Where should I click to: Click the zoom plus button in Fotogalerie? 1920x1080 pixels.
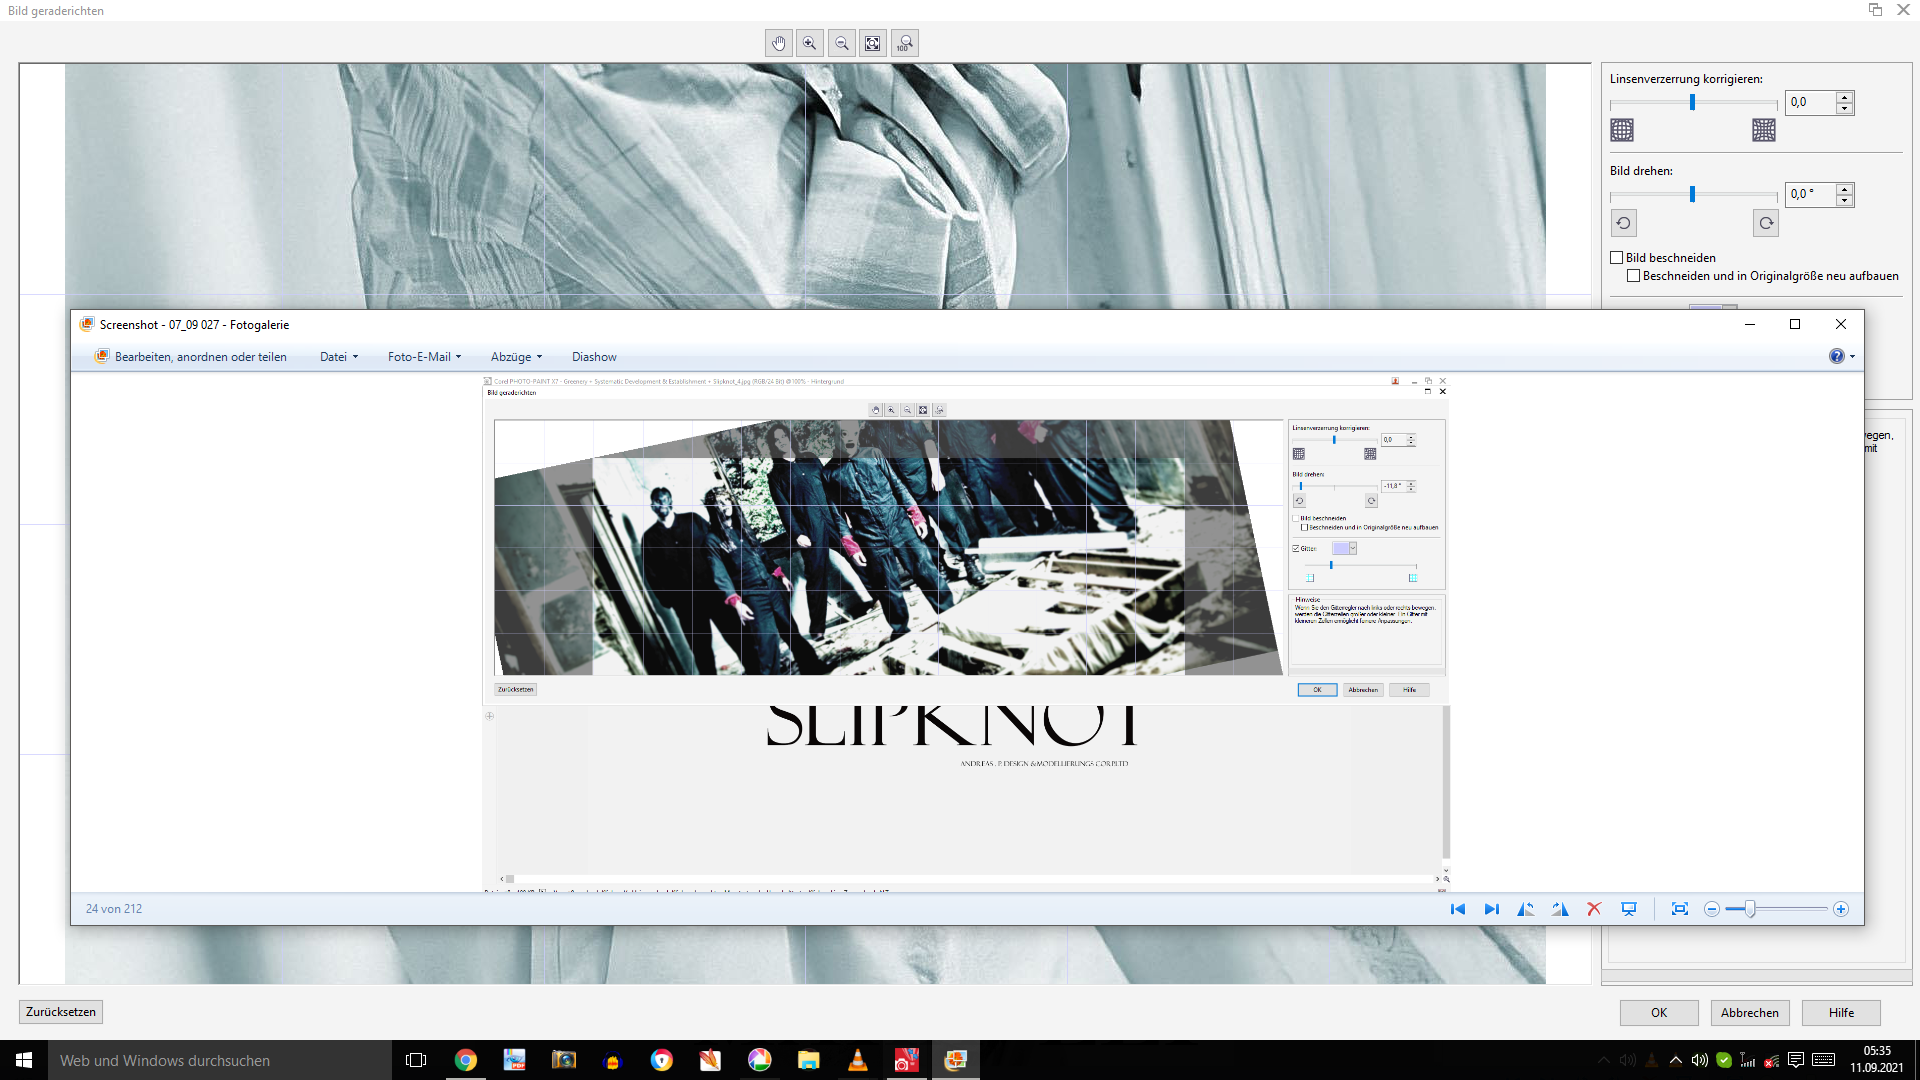[1841, 909]
